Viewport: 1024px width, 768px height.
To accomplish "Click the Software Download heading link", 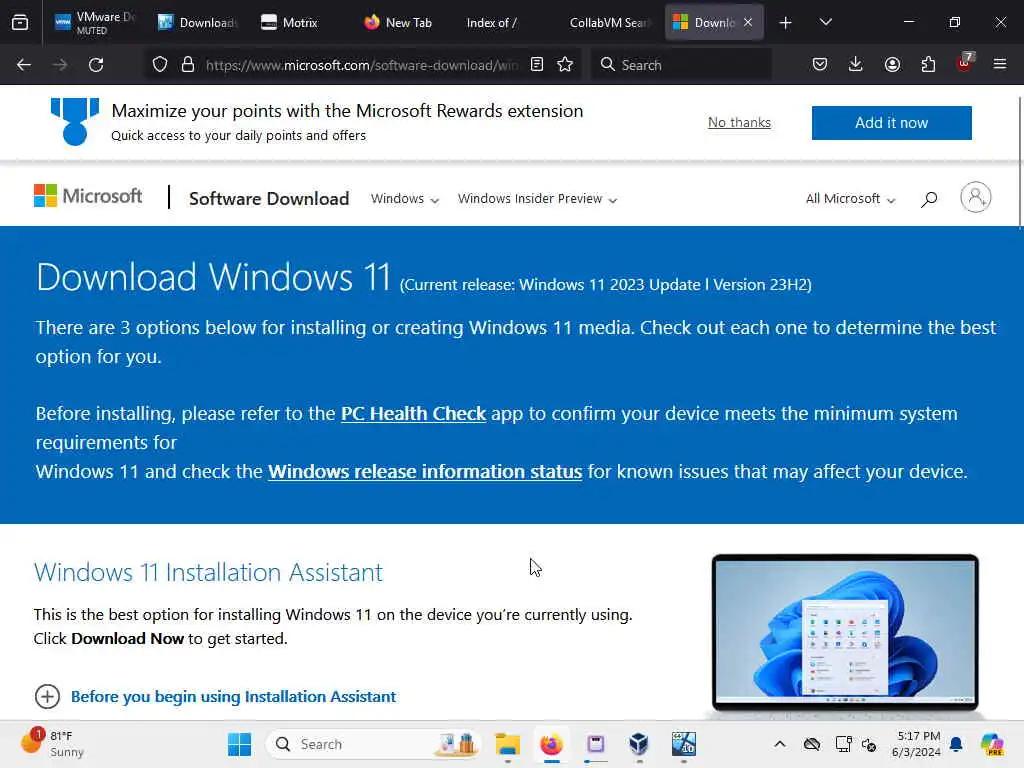I will click(269, 199).
